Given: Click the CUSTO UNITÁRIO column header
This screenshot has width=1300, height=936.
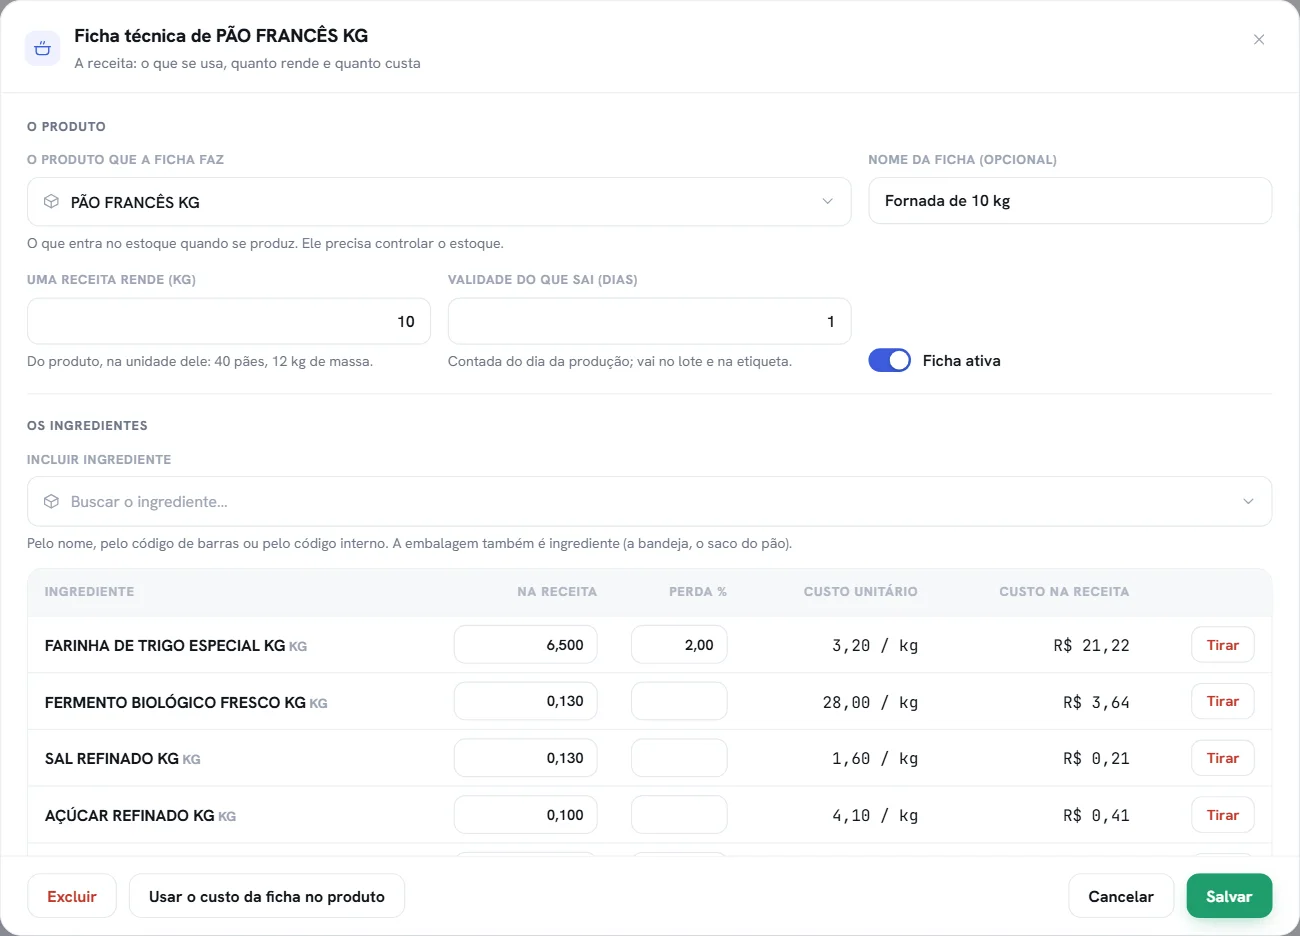Looking at the screenshot, I should click(x=860, y=592).
